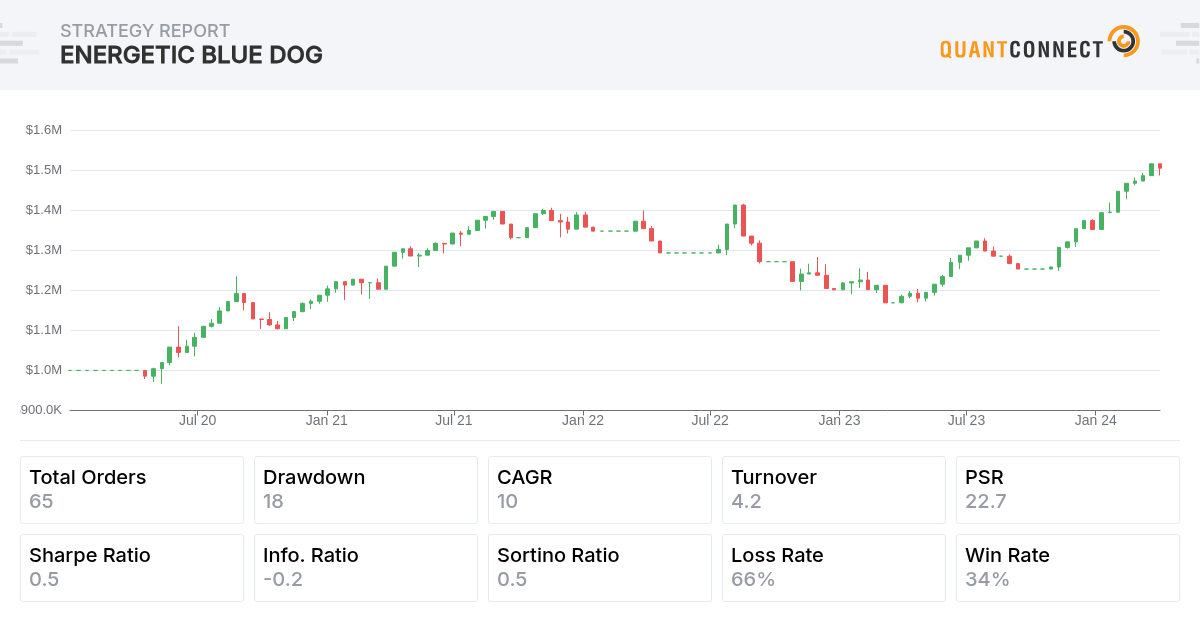
Task: Click the Info. Ratio card label
Action: [311, 556]
